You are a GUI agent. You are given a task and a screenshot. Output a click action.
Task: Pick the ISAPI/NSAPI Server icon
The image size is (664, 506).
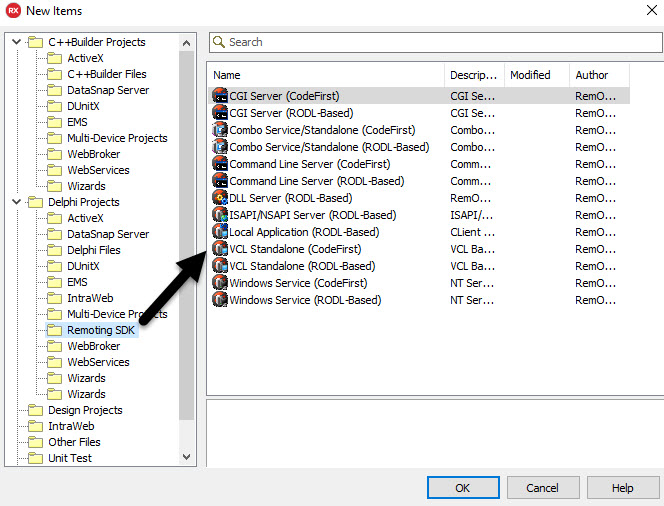pos(220,215)
